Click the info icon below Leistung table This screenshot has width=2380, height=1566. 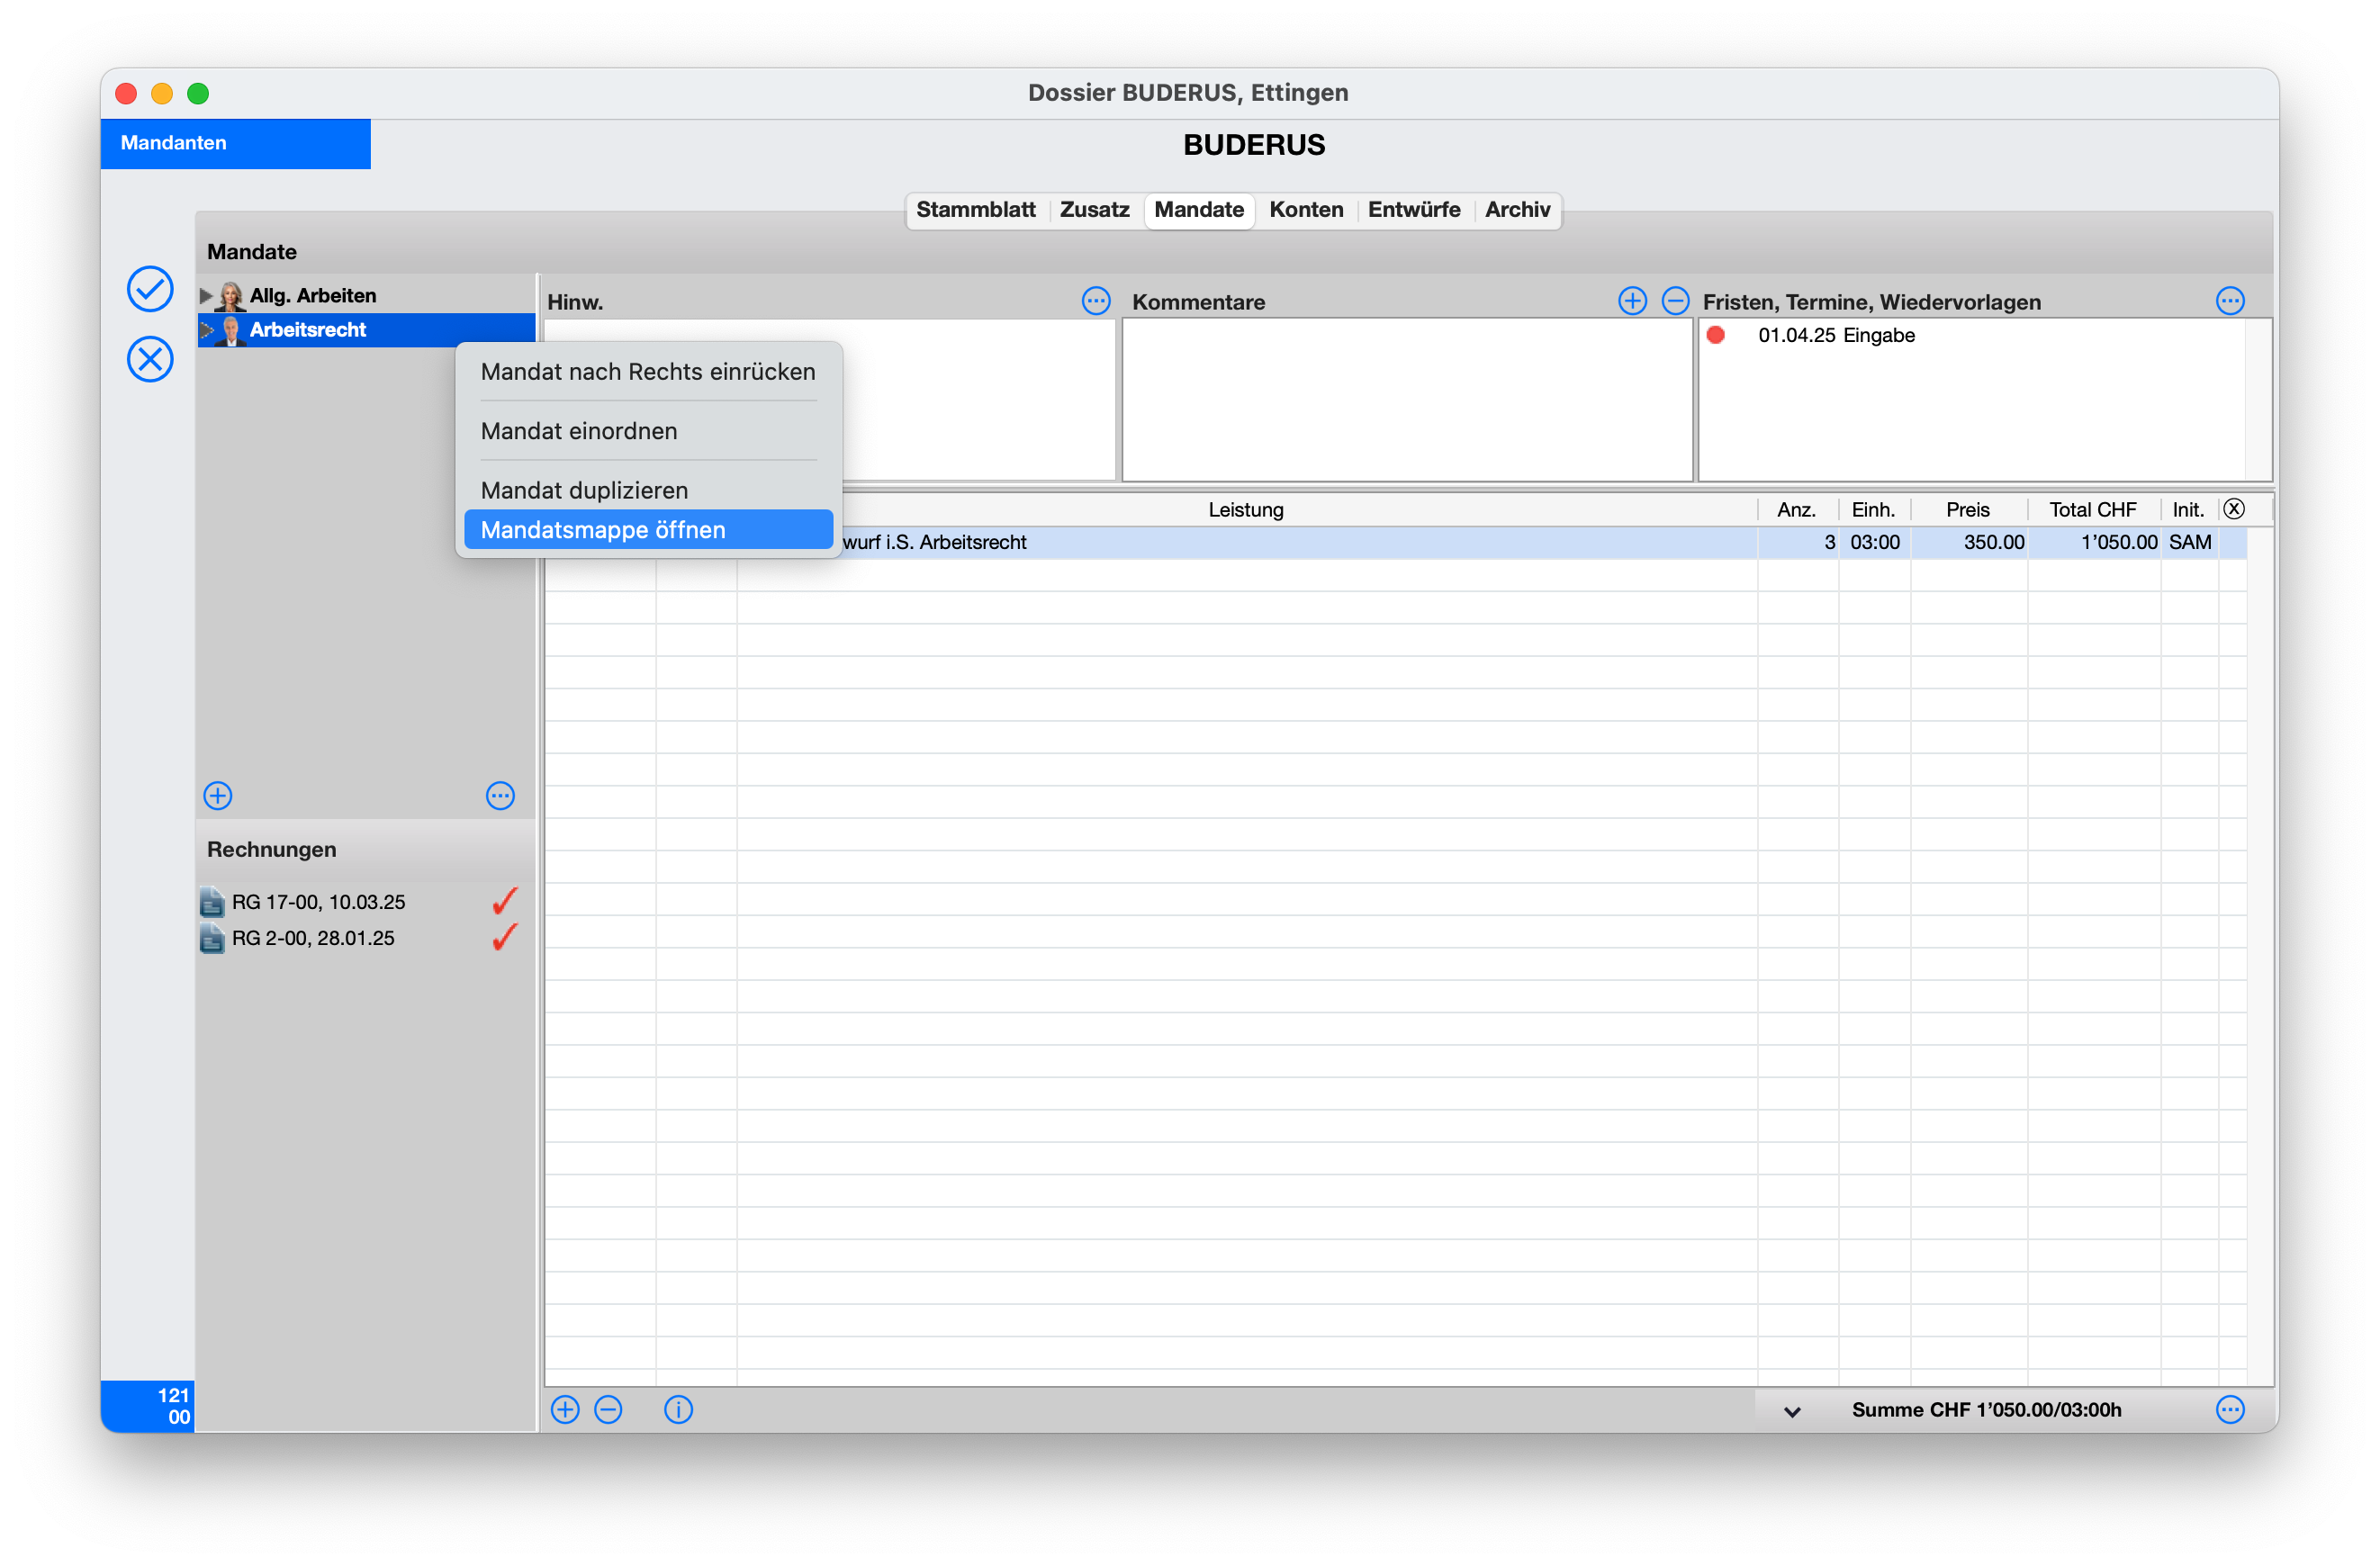678,1410
